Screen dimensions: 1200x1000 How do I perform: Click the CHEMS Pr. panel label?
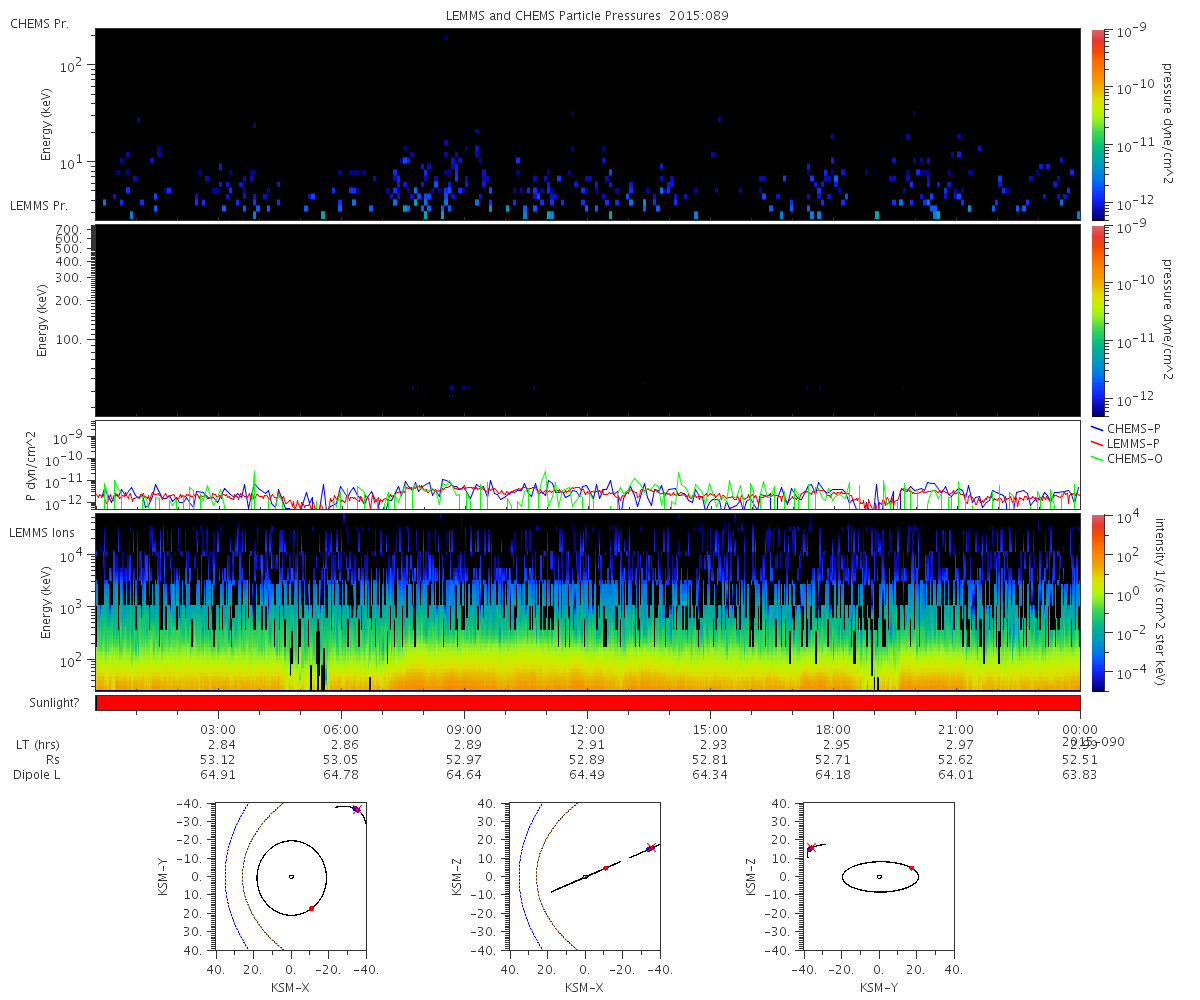(x=39, y=23)
